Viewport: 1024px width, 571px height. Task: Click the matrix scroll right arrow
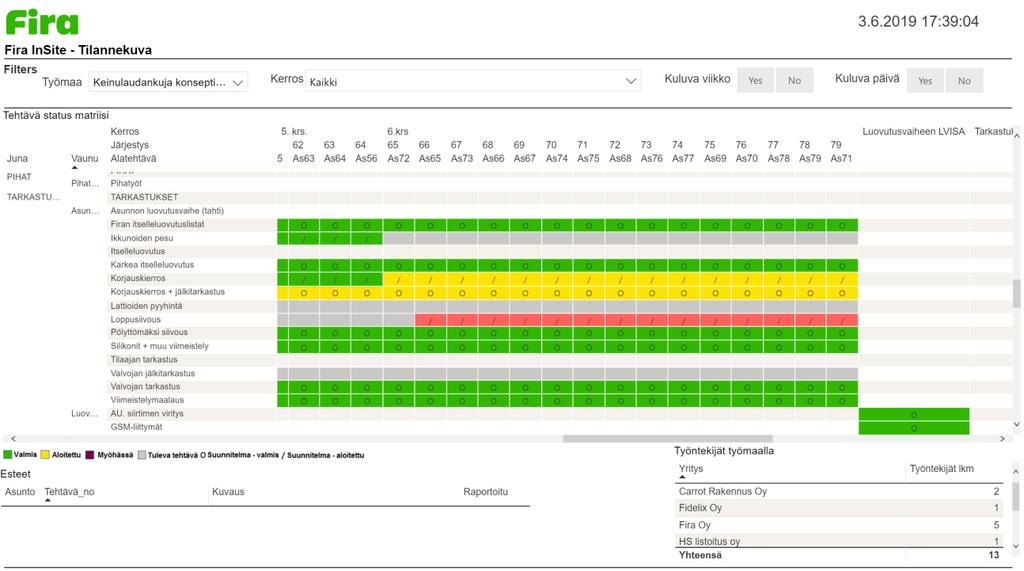click(x=1002, y=439)
